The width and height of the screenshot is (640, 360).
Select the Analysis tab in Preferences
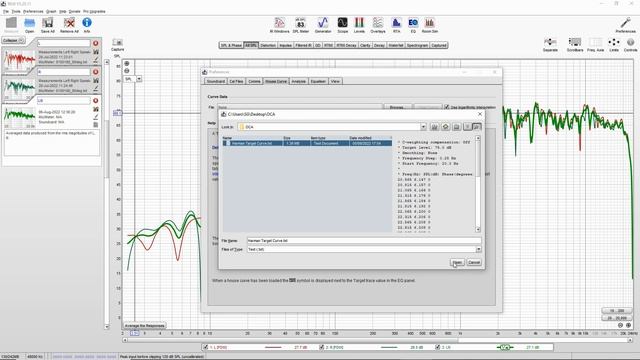(298, 81)
